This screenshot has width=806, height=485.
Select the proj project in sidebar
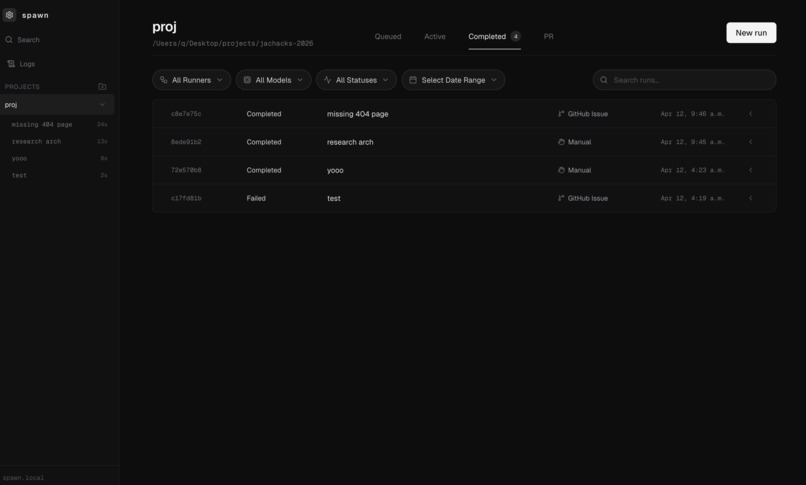[57, 104]
